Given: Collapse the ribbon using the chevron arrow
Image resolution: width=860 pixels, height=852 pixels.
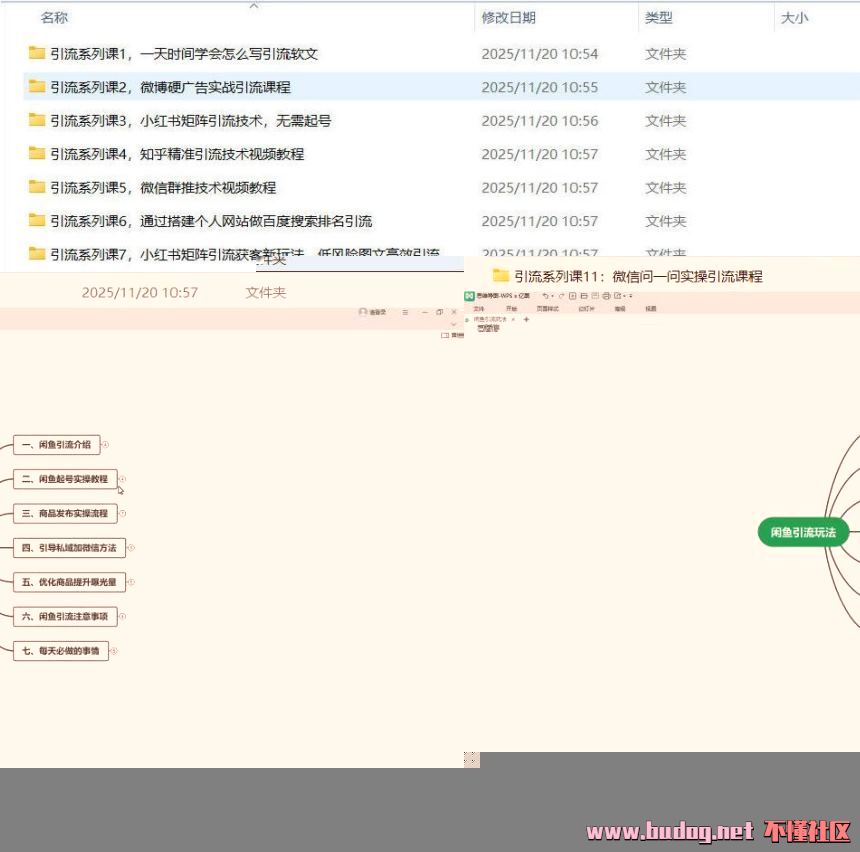Looking at the screenshot, I should pyautogui.click(x=453, y=324).
